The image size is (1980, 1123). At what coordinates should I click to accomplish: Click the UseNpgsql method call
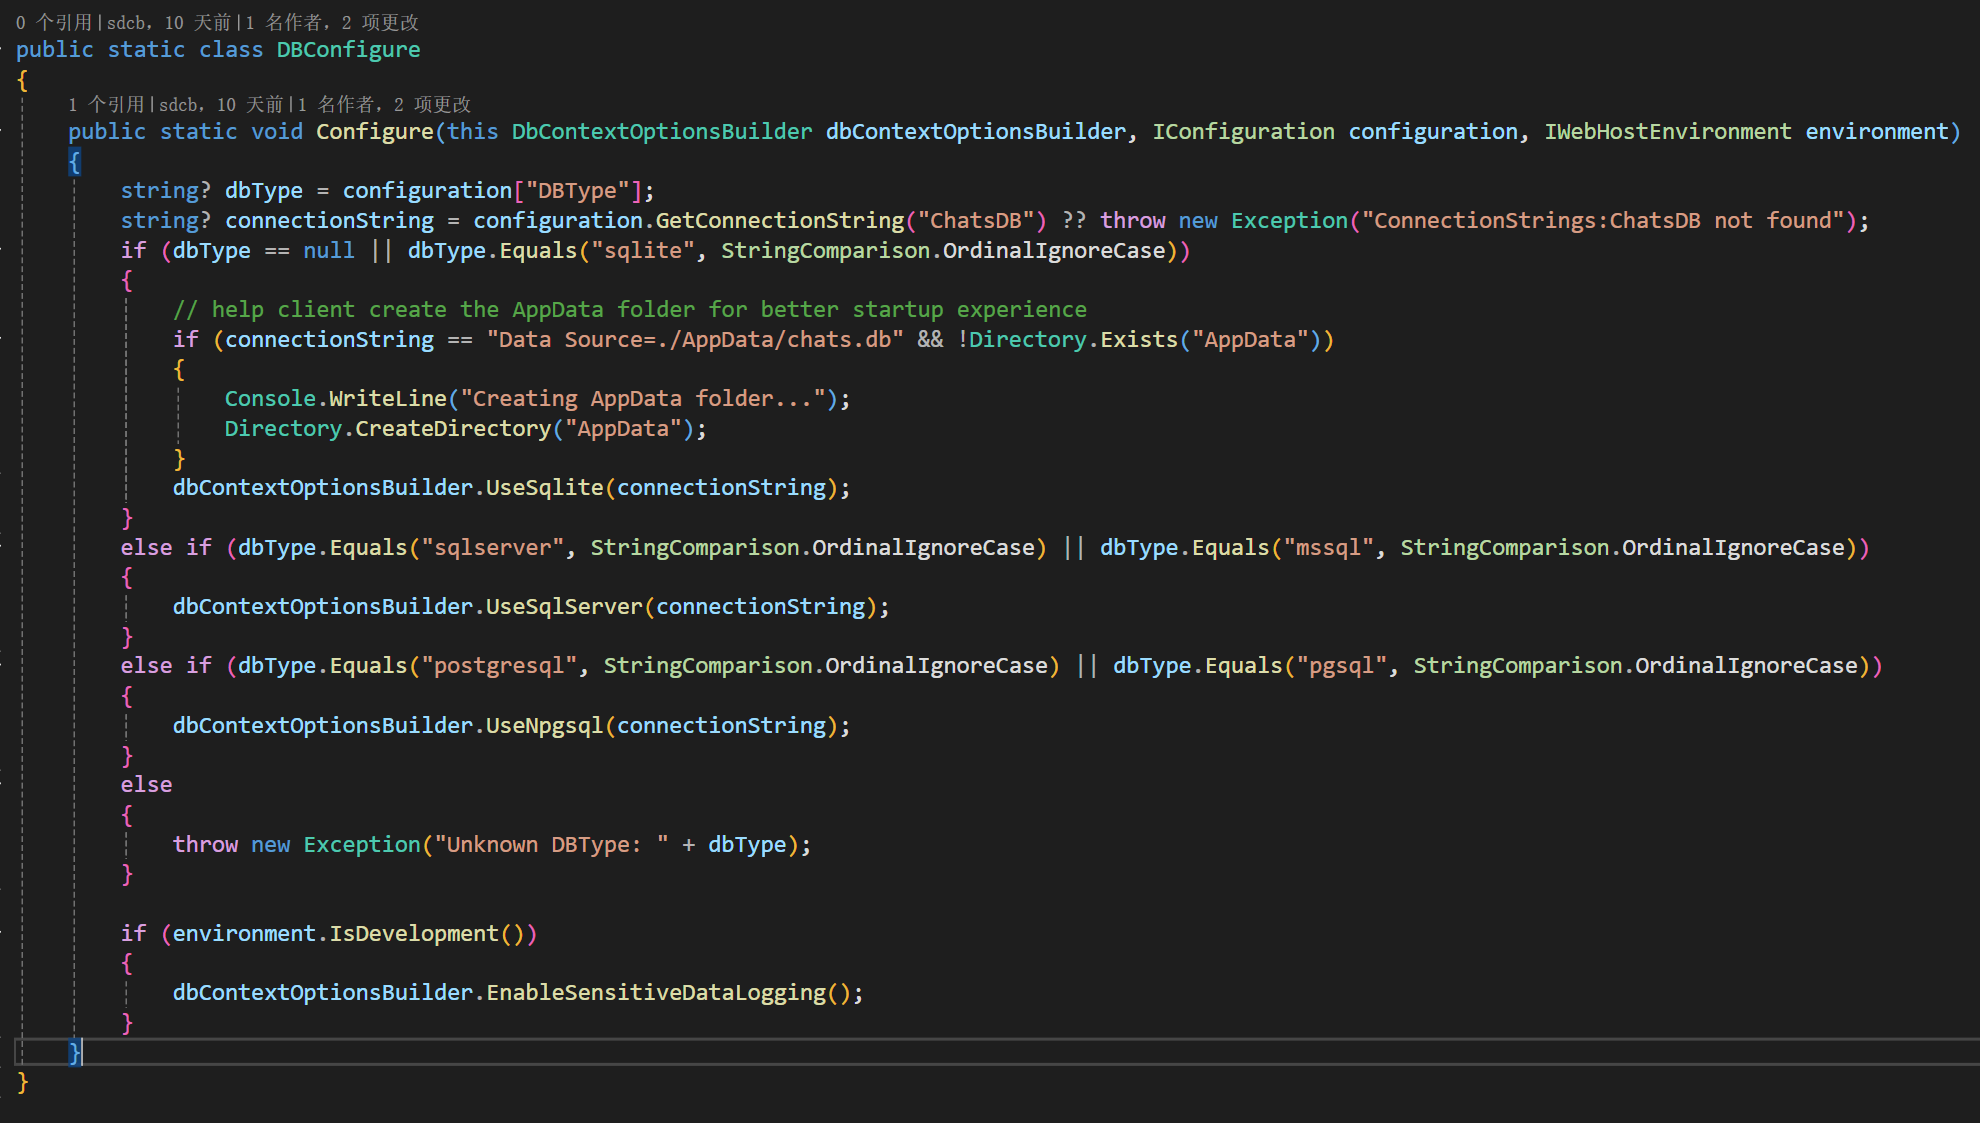pyautogui.click(x=544, y=726)
